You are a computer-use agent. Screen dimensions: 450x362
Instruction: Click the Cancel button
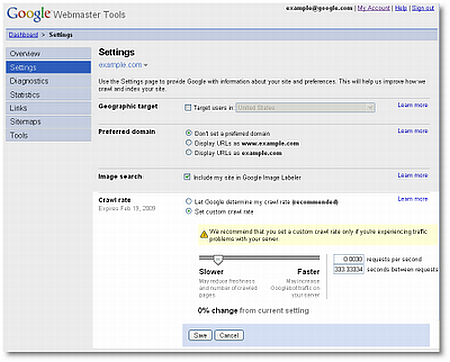pyautogui.click(x=229, y=335)
